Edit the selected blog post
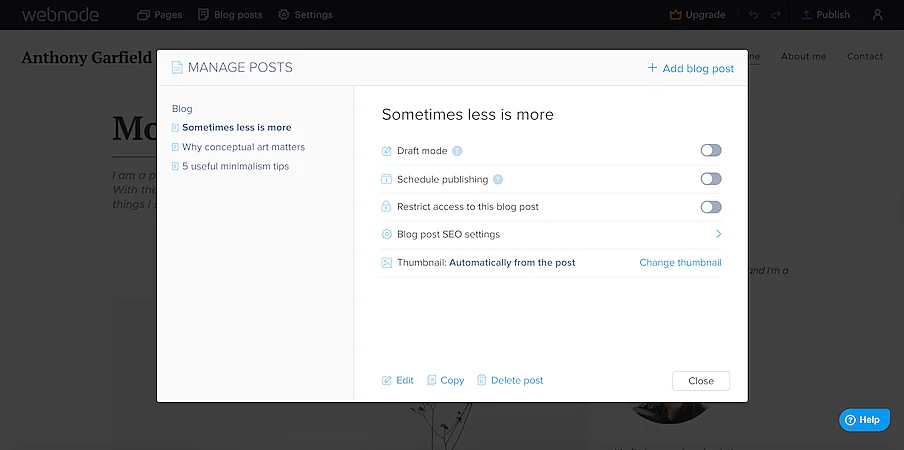Screen dimensions: 904x450 click(x=398, y=380)
